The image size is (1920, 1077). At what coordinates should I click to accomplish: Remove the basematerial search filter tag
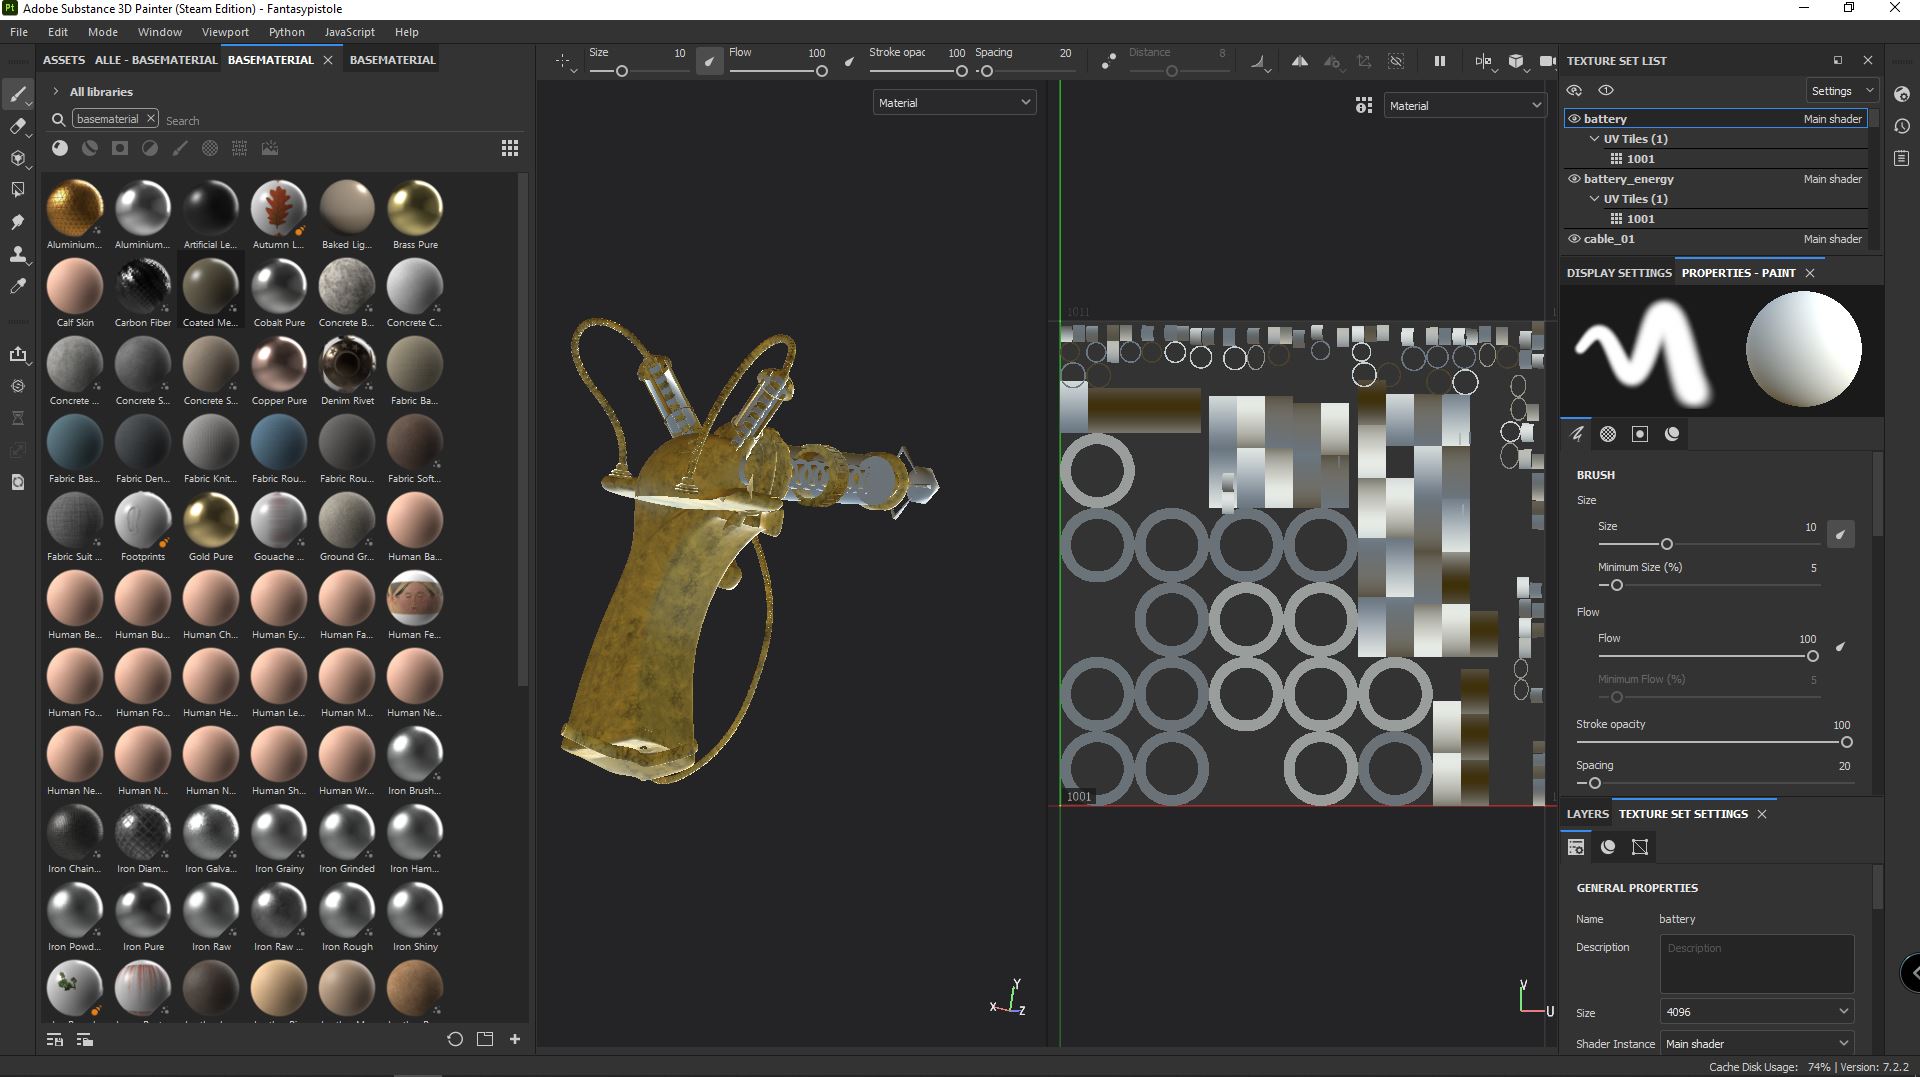(151, 118)
